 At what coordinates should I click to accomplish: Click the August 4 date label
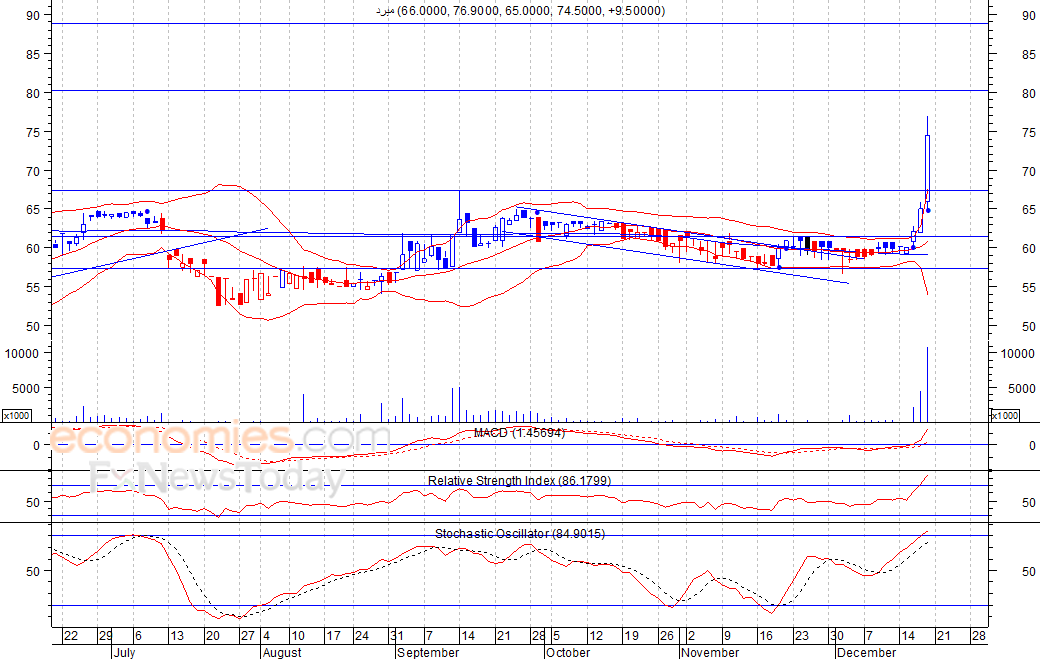click(267, 636)
